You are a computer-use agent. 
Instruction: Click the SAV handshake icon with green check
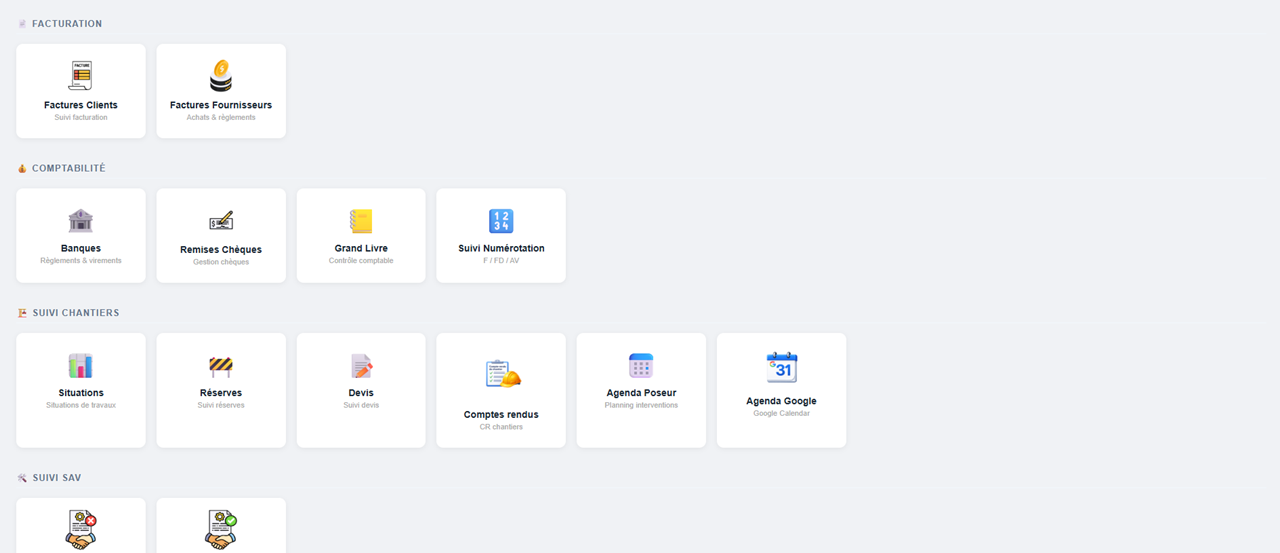[221, 531]
